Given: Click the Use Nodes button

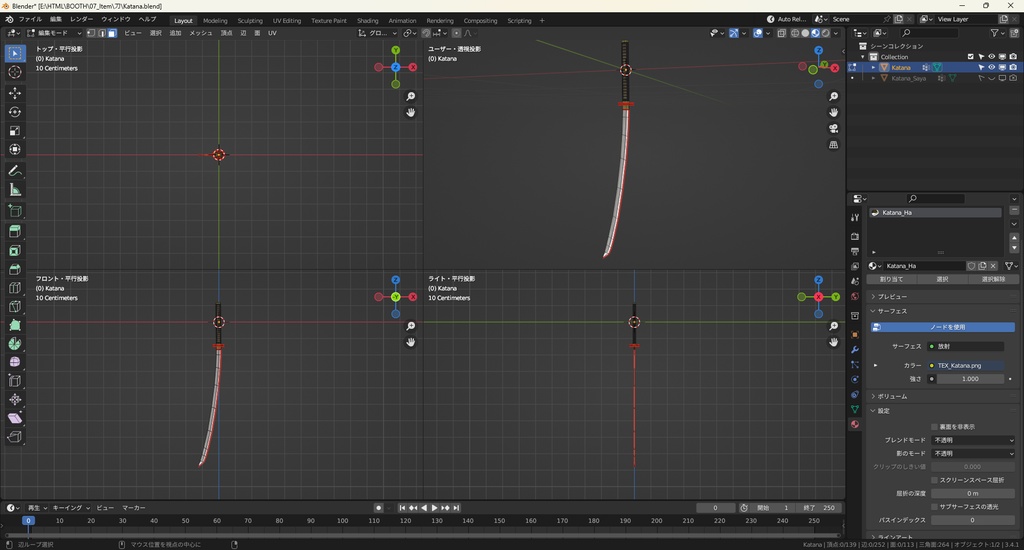Looking at the screenshot, I should [943, 327].
